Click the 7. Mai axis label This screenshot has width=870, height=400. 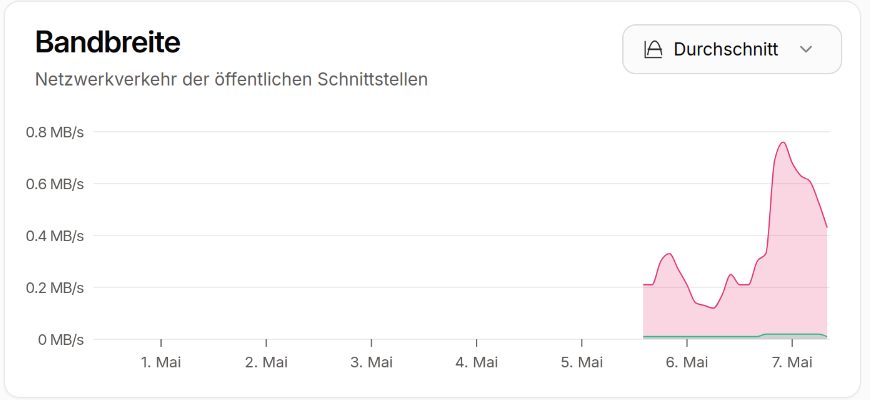click(x=792, y=363)
